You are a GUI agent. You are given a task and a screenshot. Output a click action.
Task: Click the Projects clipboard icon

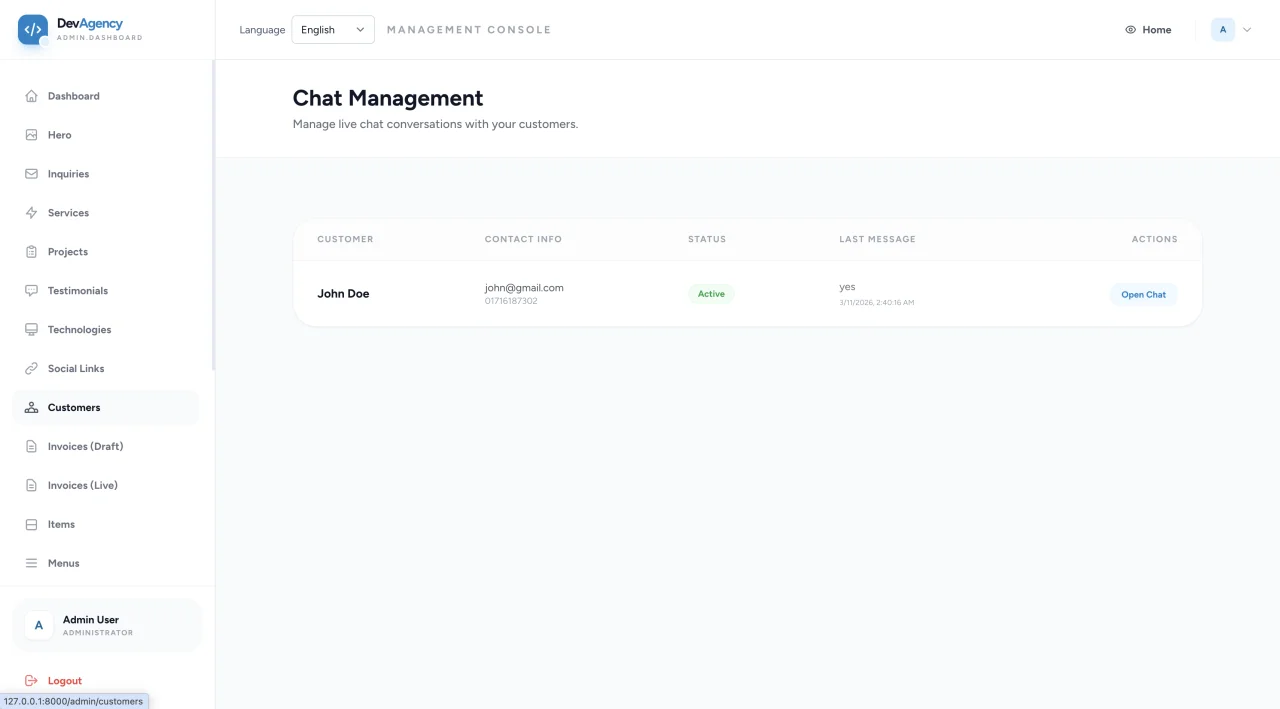click(x=31, y=252)
